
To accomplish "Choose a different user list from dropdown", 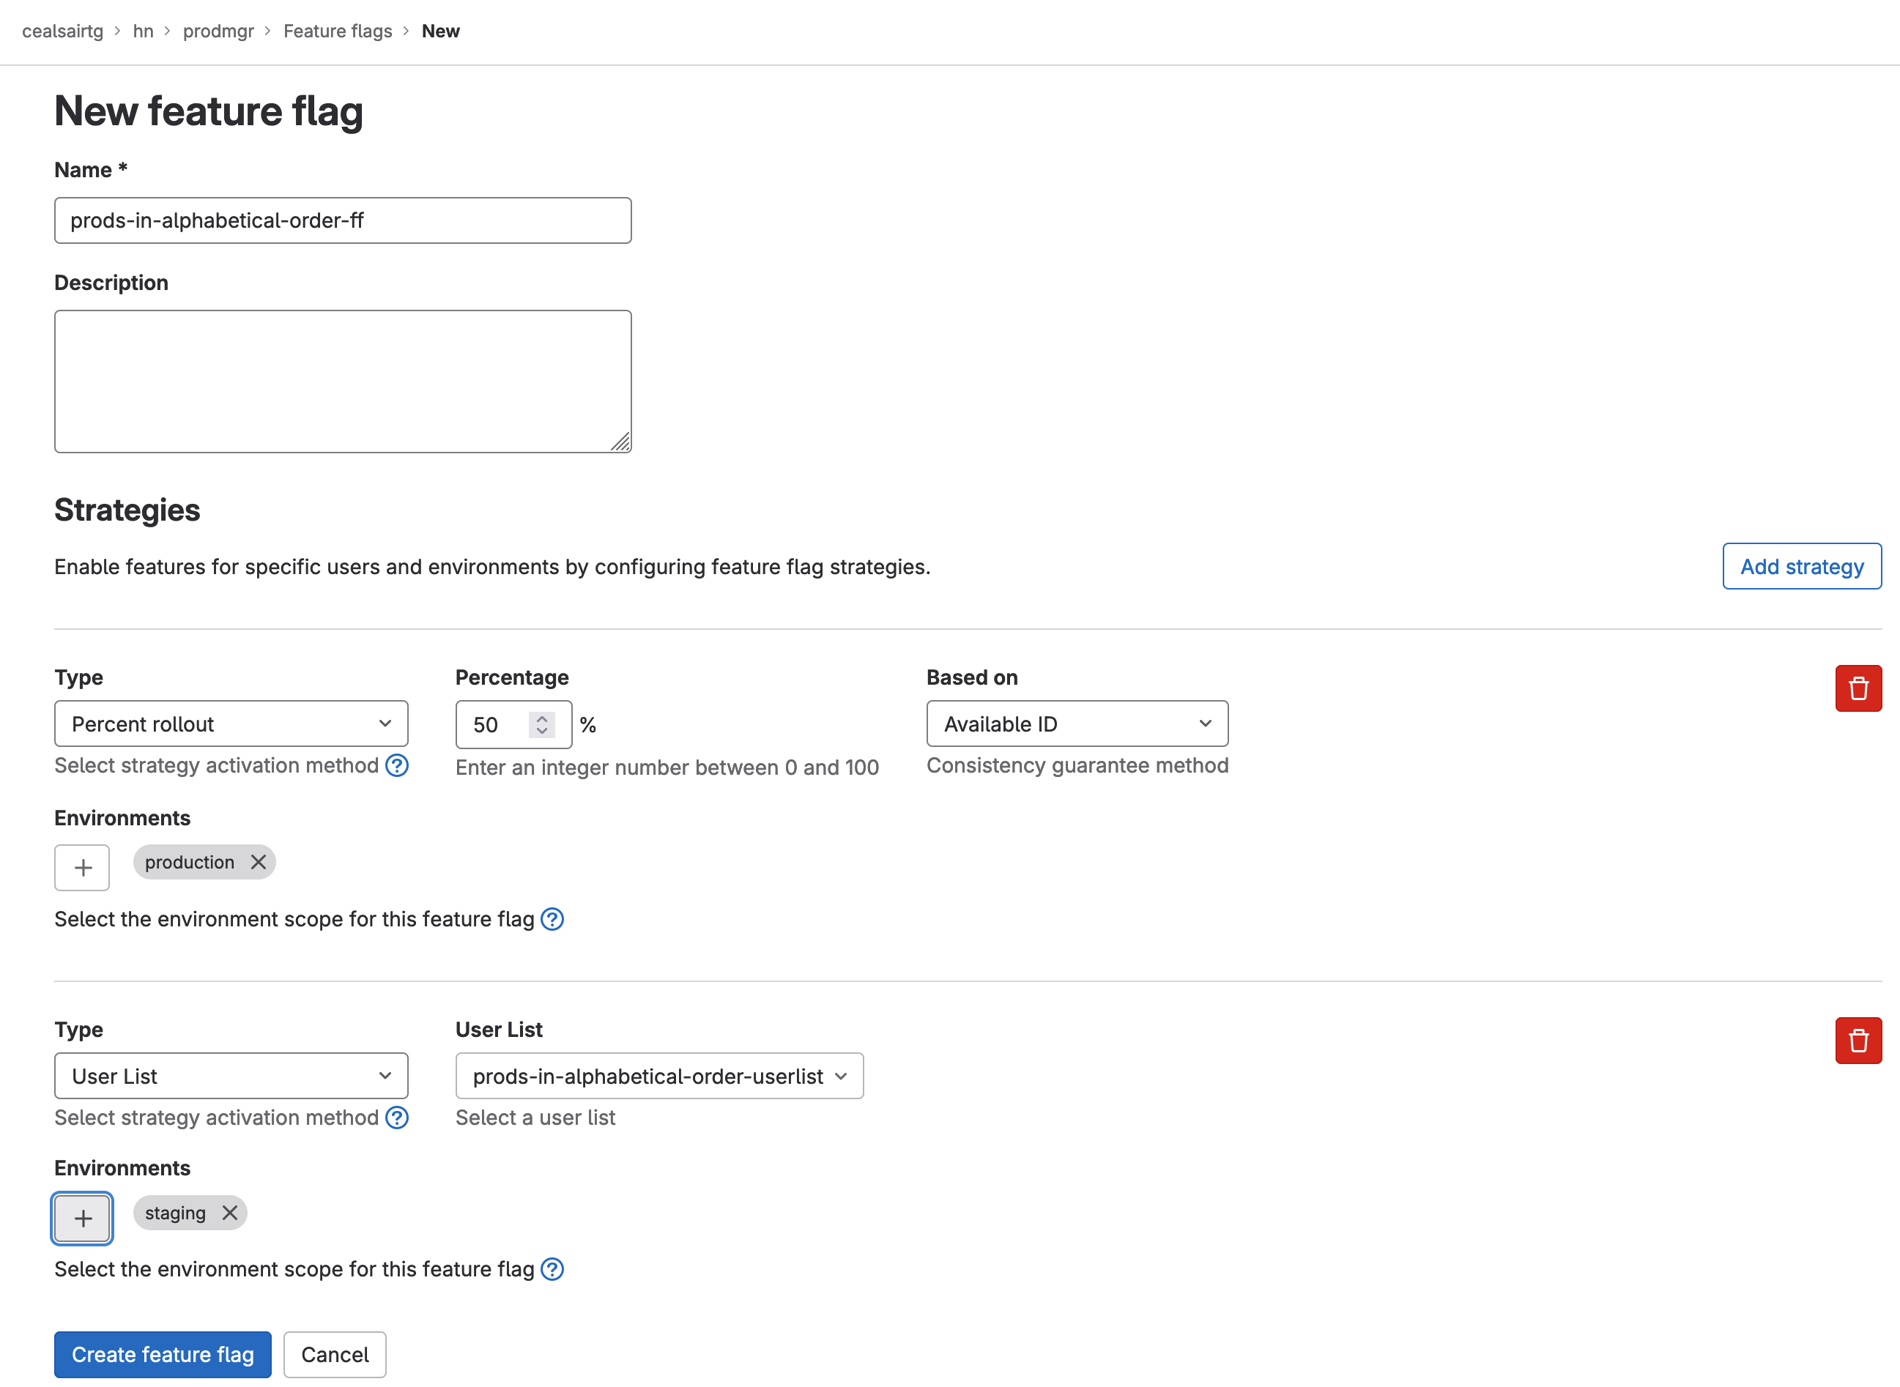I will coord(659,1076).
